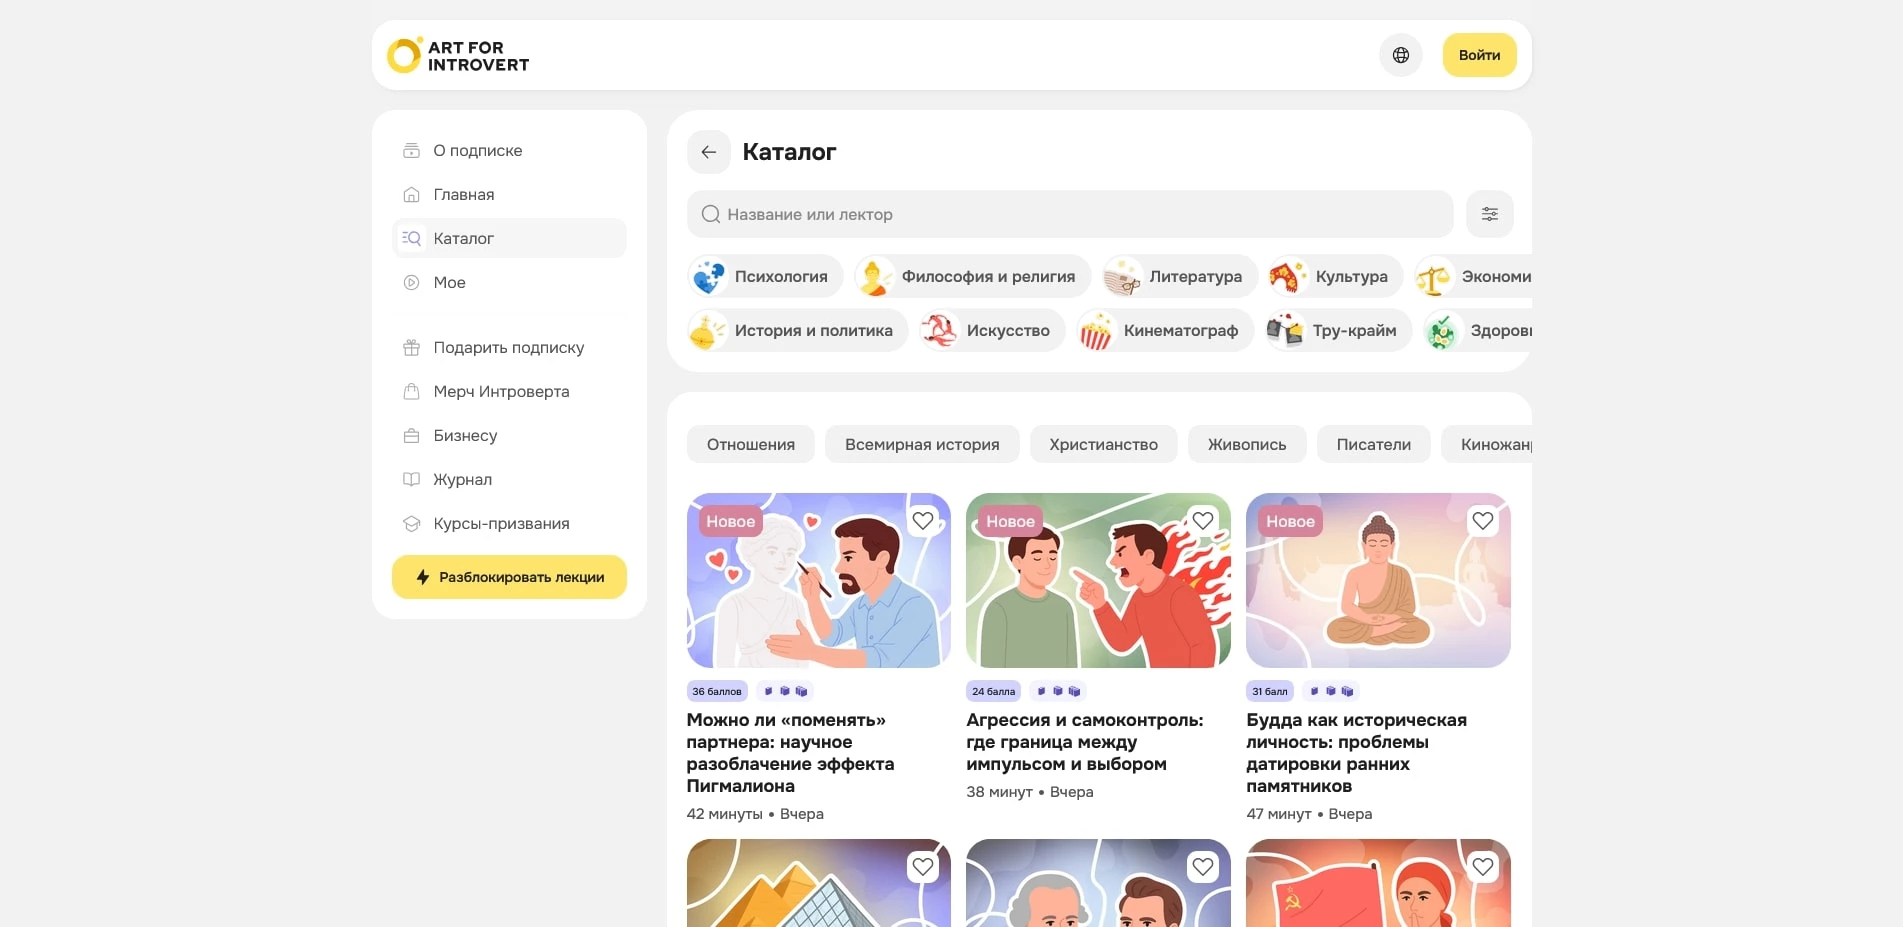Favorite the pyramid lecture card below
The width and height of the screenshot is (1903, 927).
click(922, 867)
